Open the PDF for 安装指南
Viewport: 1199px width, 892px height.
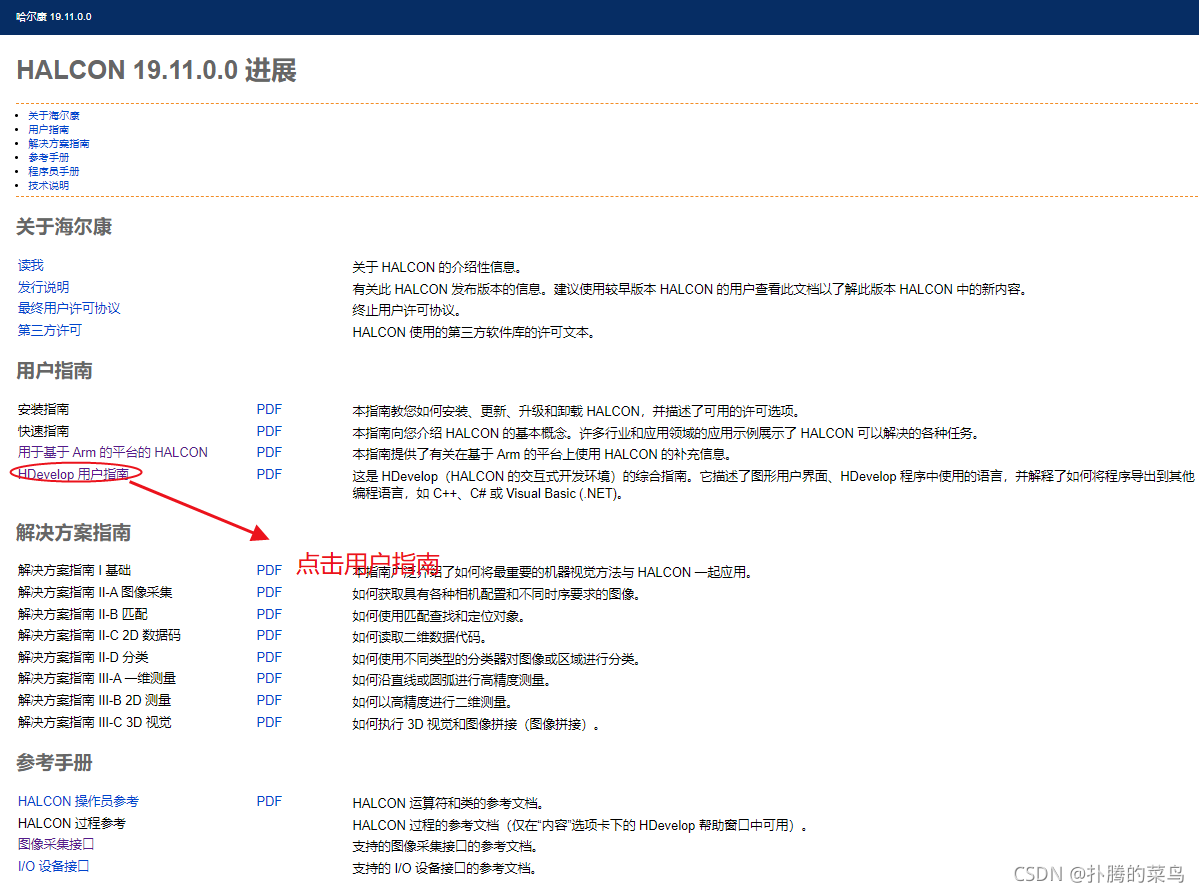269,410
